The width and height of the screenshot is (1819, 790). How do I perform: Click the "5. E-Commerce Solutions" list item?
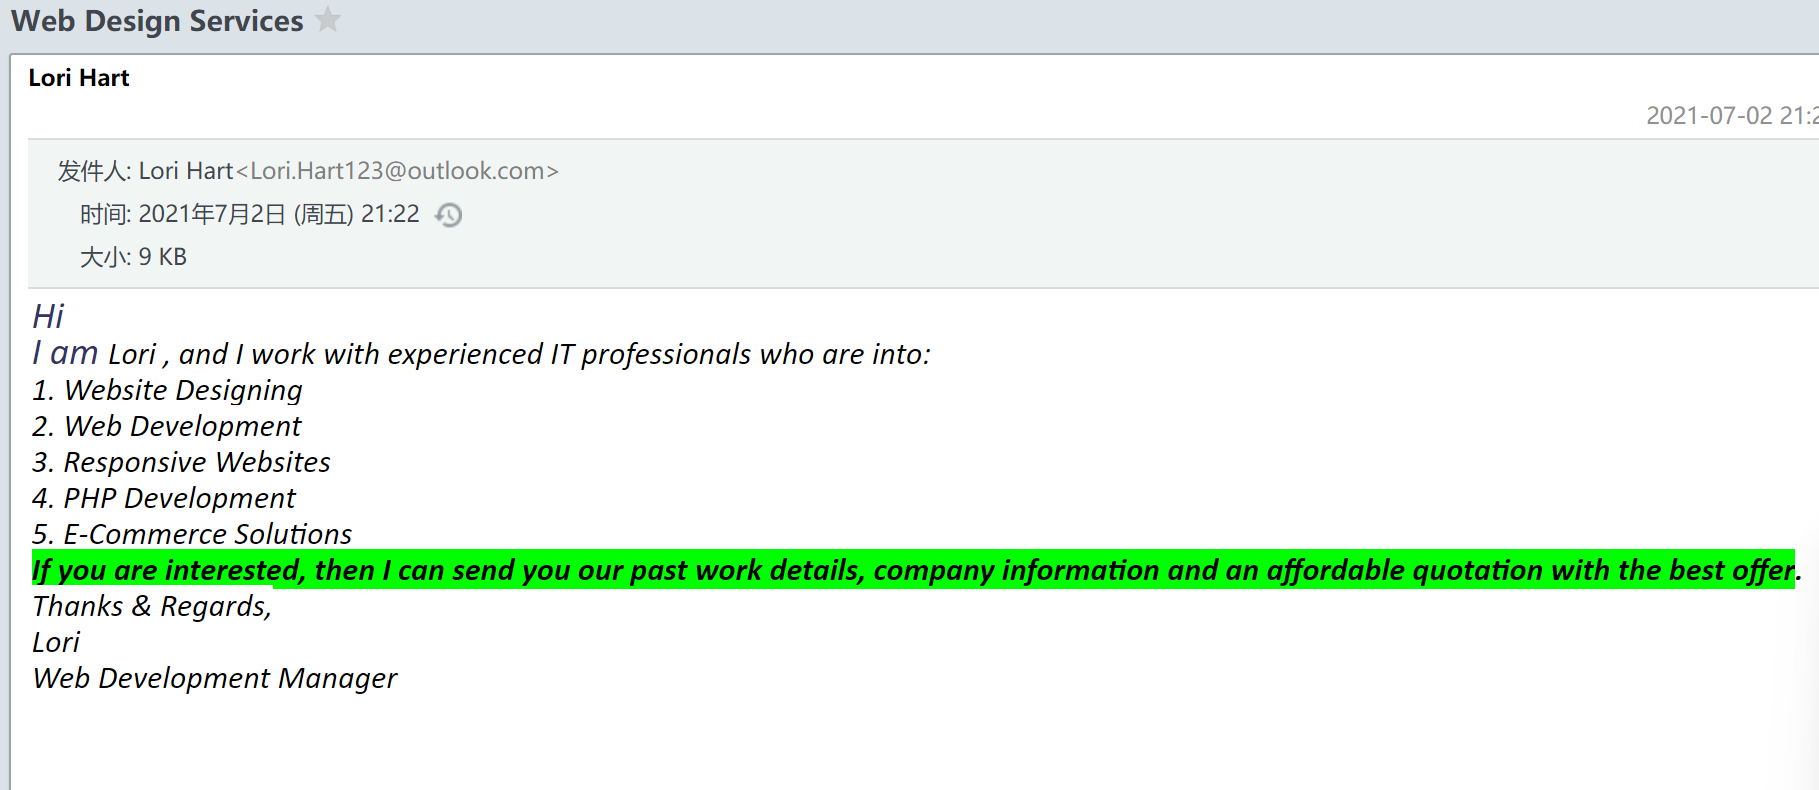click(x=192, y=534)
